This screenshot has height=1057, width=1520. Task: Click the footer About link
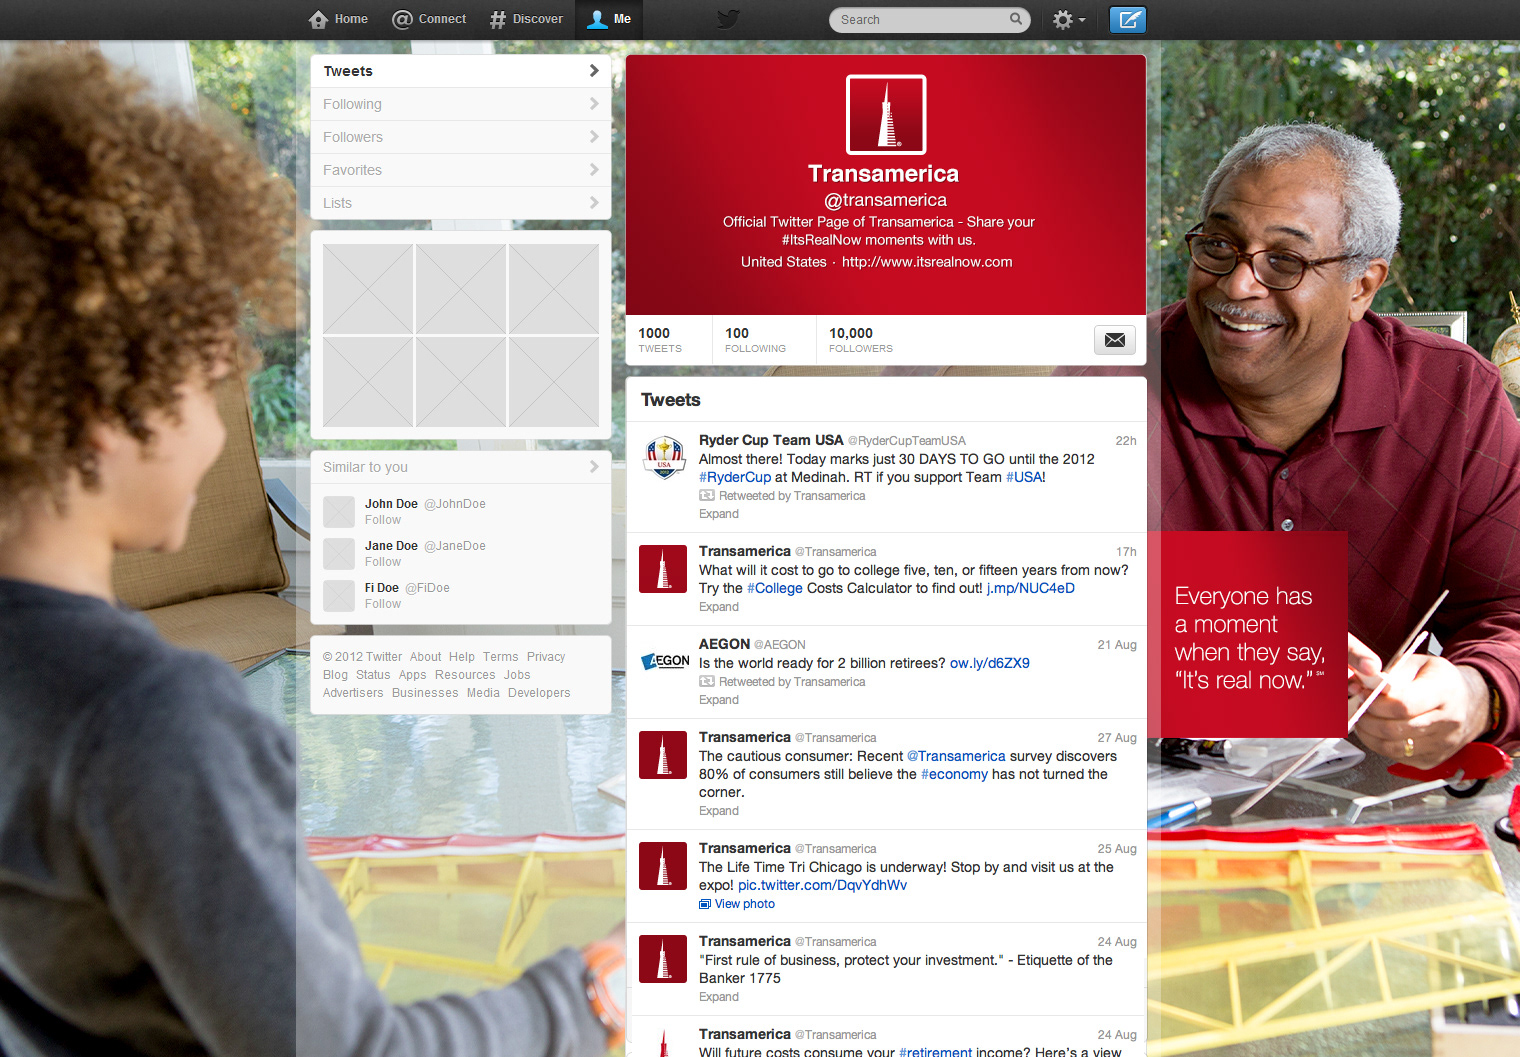(x=425, y=657)
